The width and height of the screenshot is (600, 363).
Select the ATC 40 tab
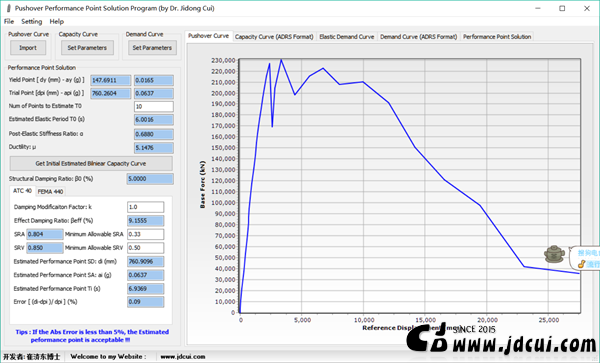(22, 190)
